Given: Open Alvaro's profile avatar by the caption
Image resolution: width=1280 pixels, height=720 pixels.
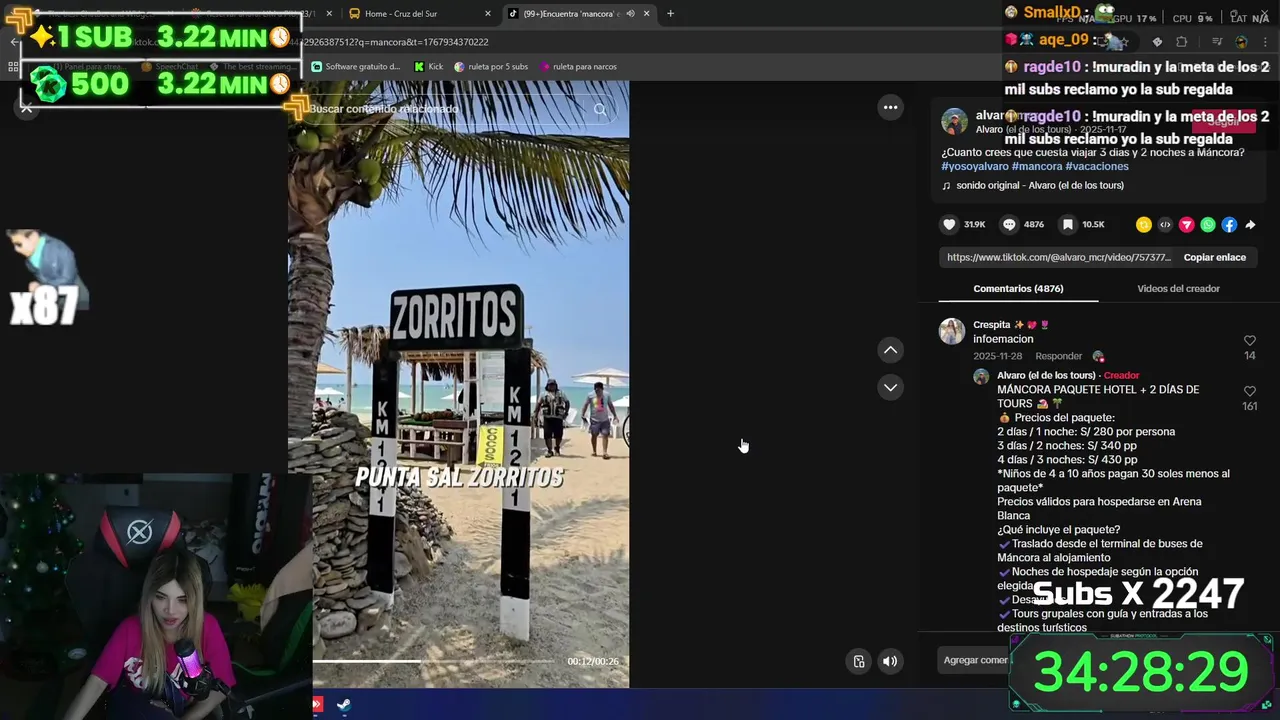Looking at the screenshot, I should [955, 122].
